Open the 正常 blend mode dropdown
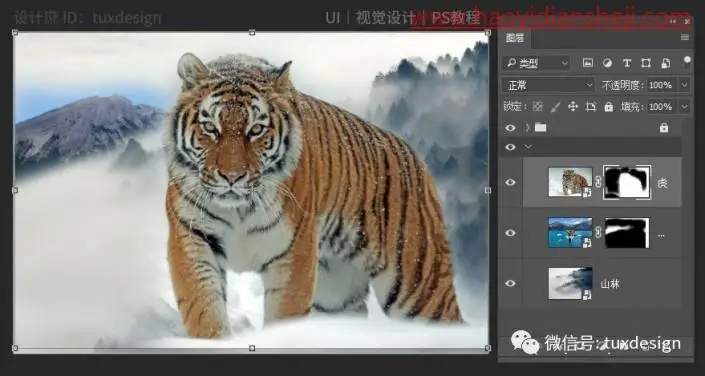Image resolution: width=705 pixels, height=376 pixels. (x=549, y=85)
